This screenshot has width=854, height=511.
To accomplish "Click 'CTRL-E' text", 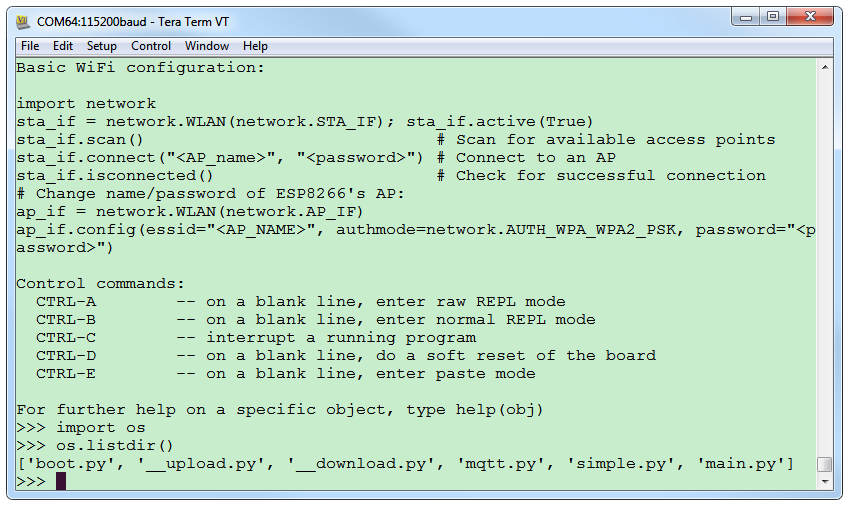I will (x=66, y=373).
